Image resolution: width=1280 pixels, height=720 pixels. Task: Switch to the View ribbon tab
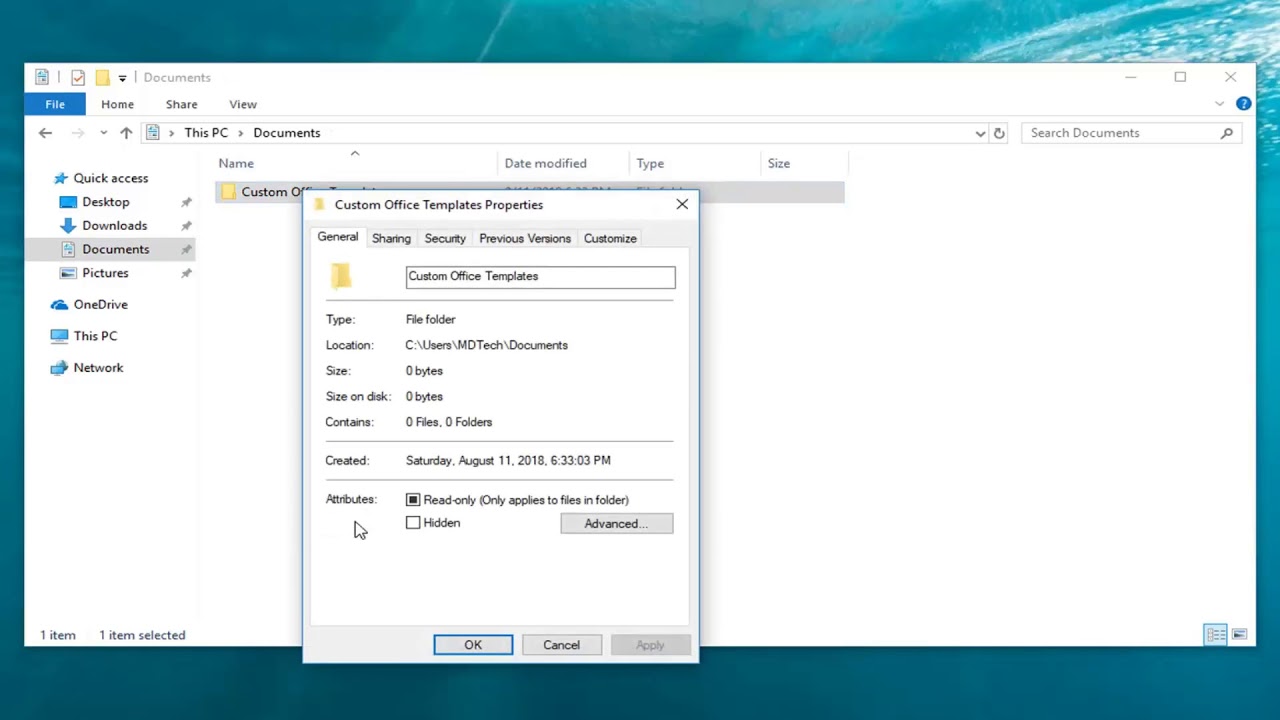(243, 104)
